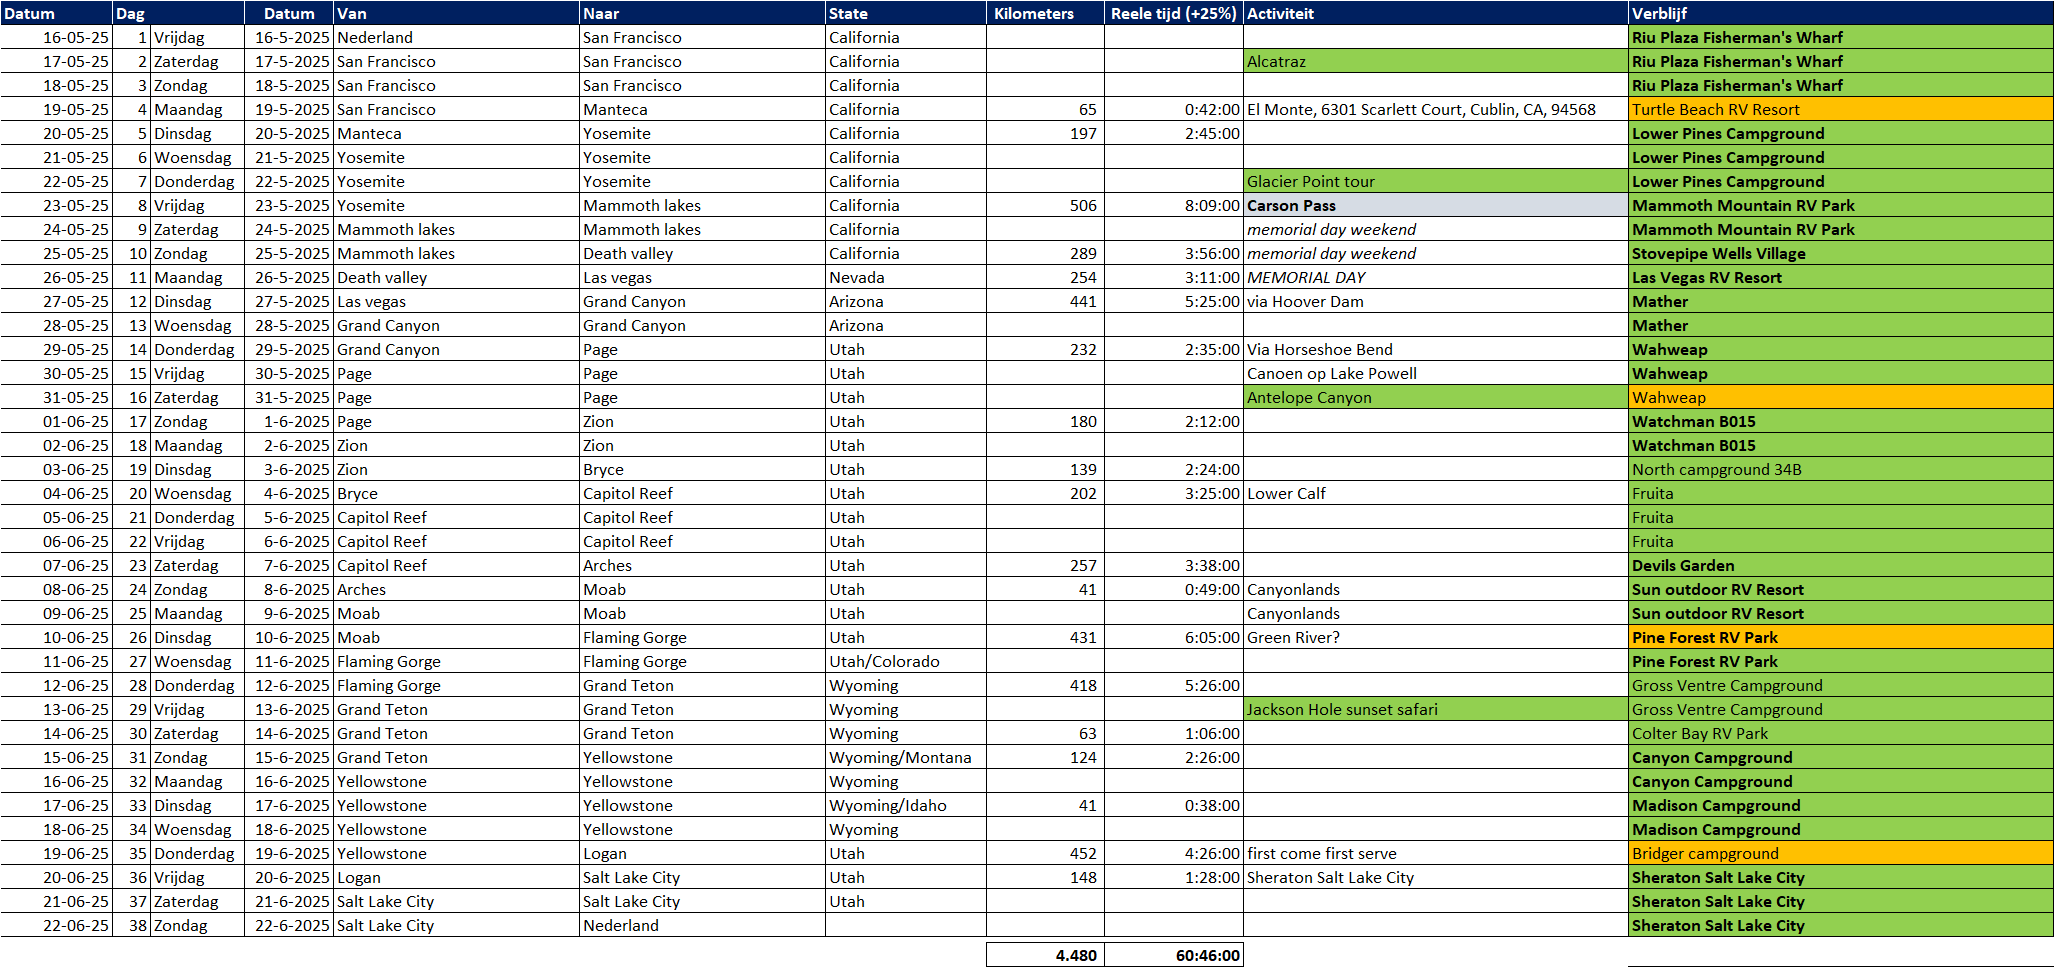Click the Colter Bay RV Park cell
Viewport: 2054px width, 967px height.
coord(1840,734)
